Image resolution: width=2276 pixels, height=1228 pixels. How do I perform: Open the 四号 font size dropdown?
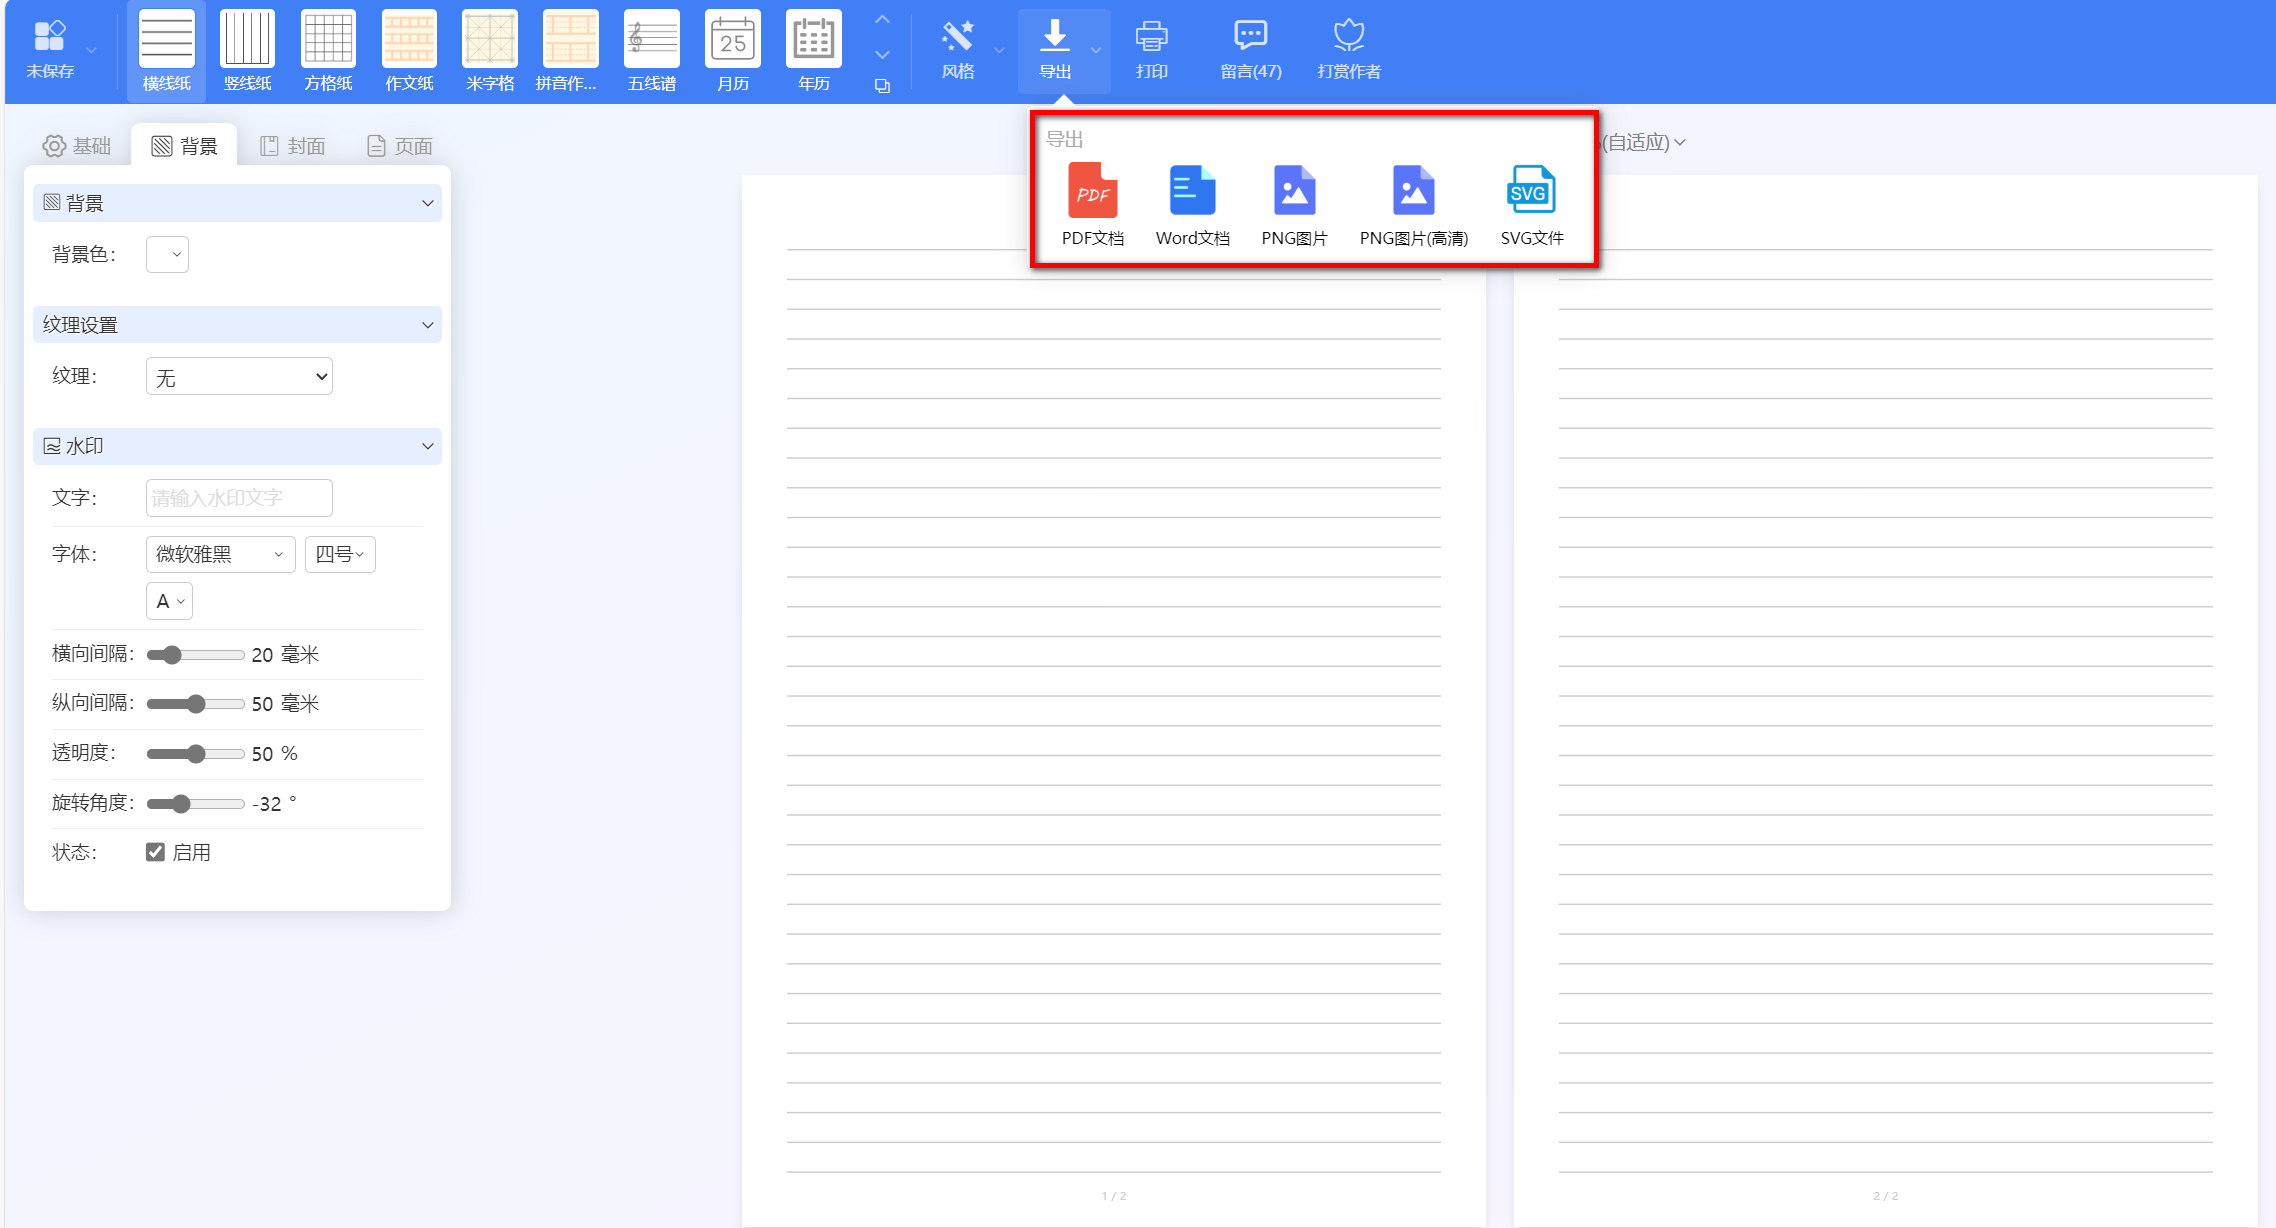(x=340, y=554)
